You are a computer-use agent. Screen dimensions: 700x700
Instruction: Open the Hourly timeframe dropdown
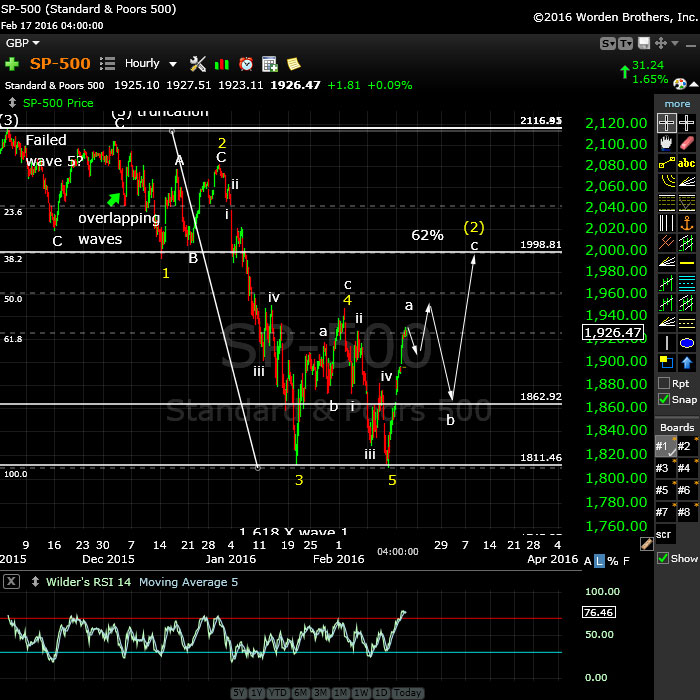(150, 63)
